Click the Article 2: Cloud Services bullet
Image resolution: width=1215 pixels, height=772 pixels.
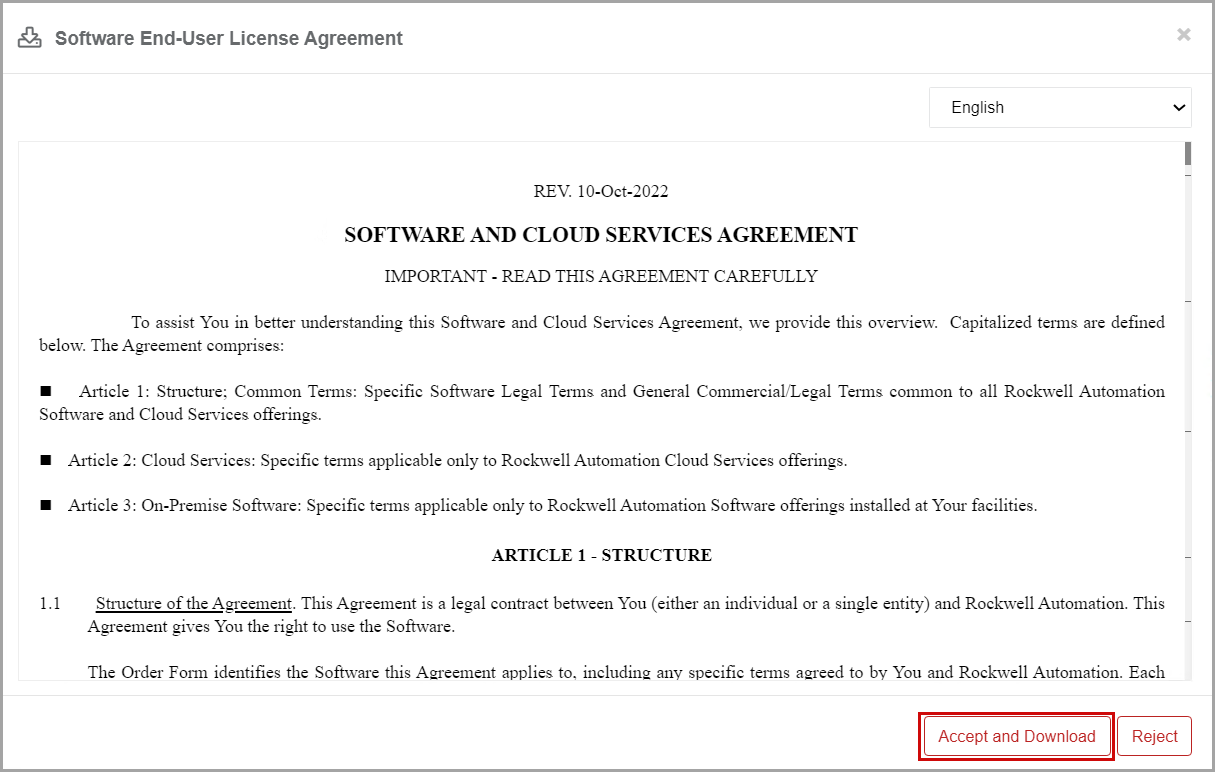point(443,461)
